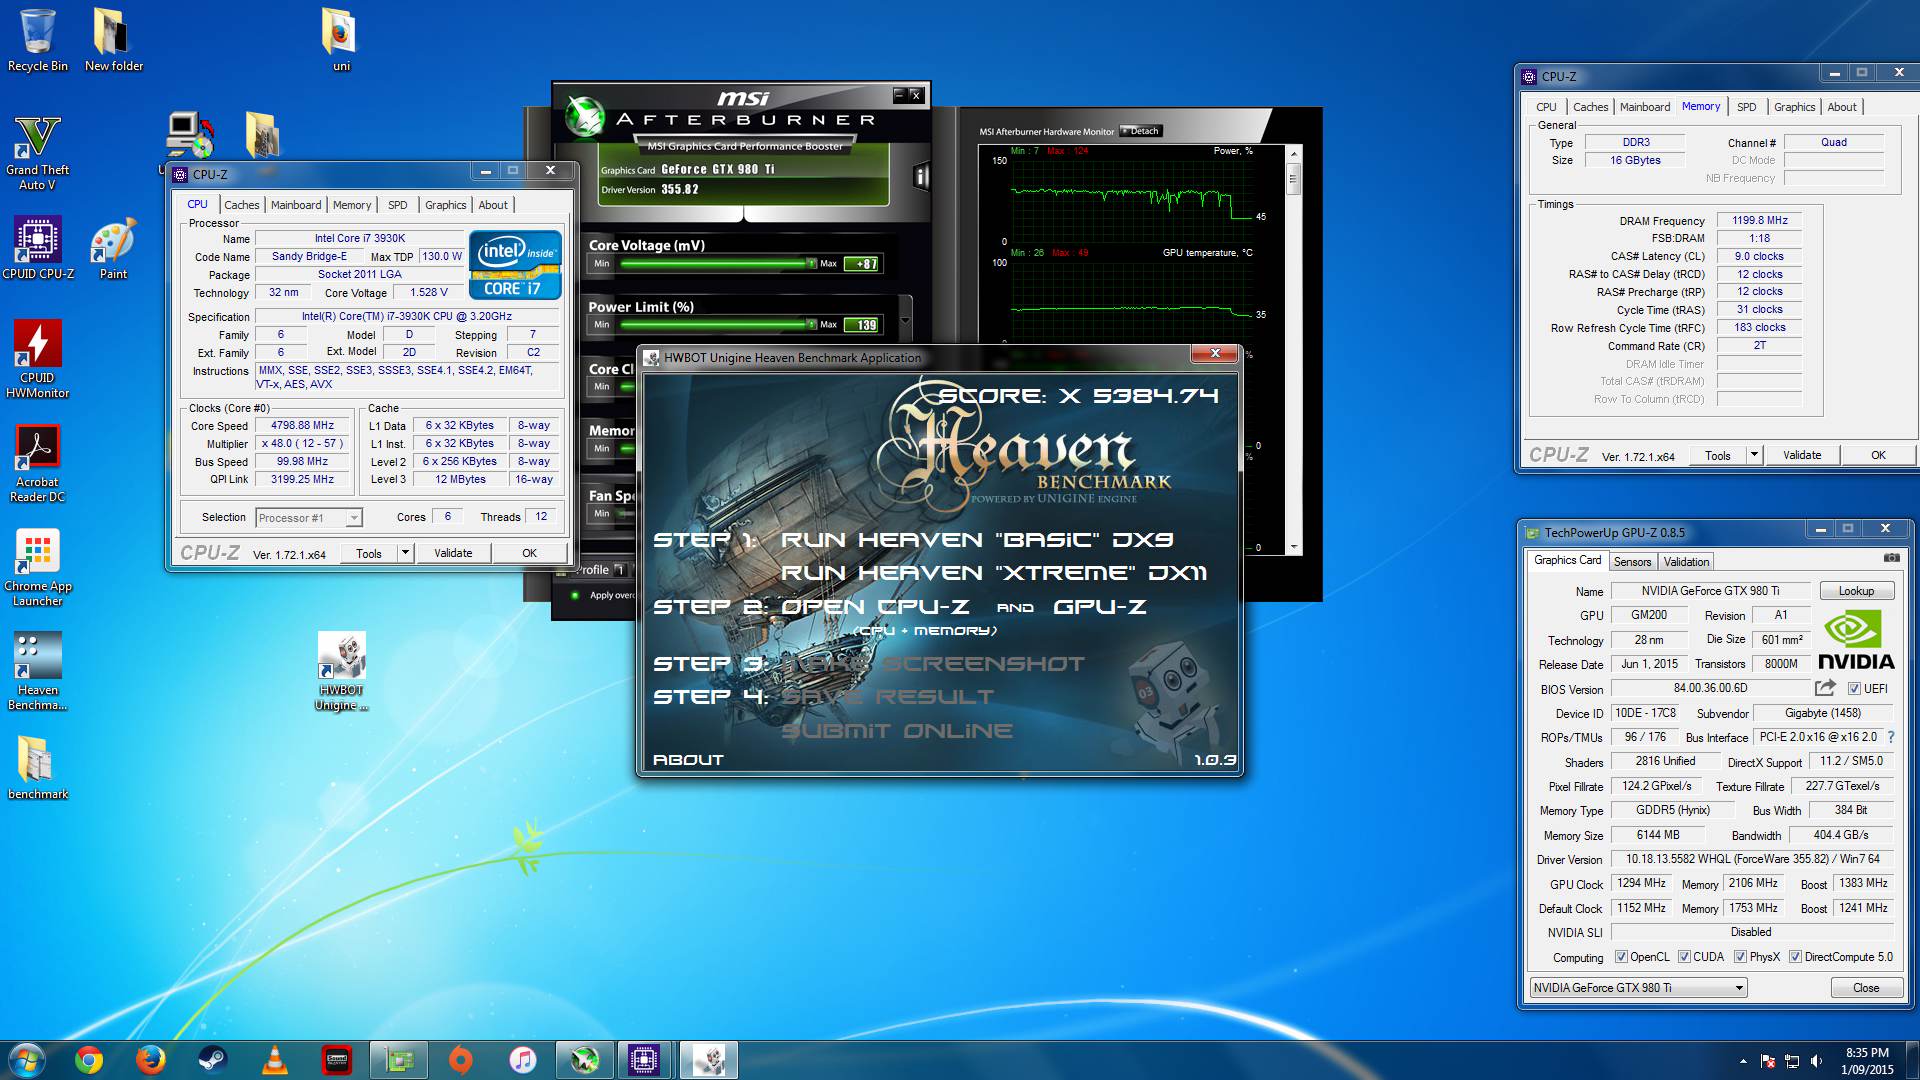The image size is (1920, 1080).
Task: Open the Recycle Bin desktop icon
Action: 38,40
